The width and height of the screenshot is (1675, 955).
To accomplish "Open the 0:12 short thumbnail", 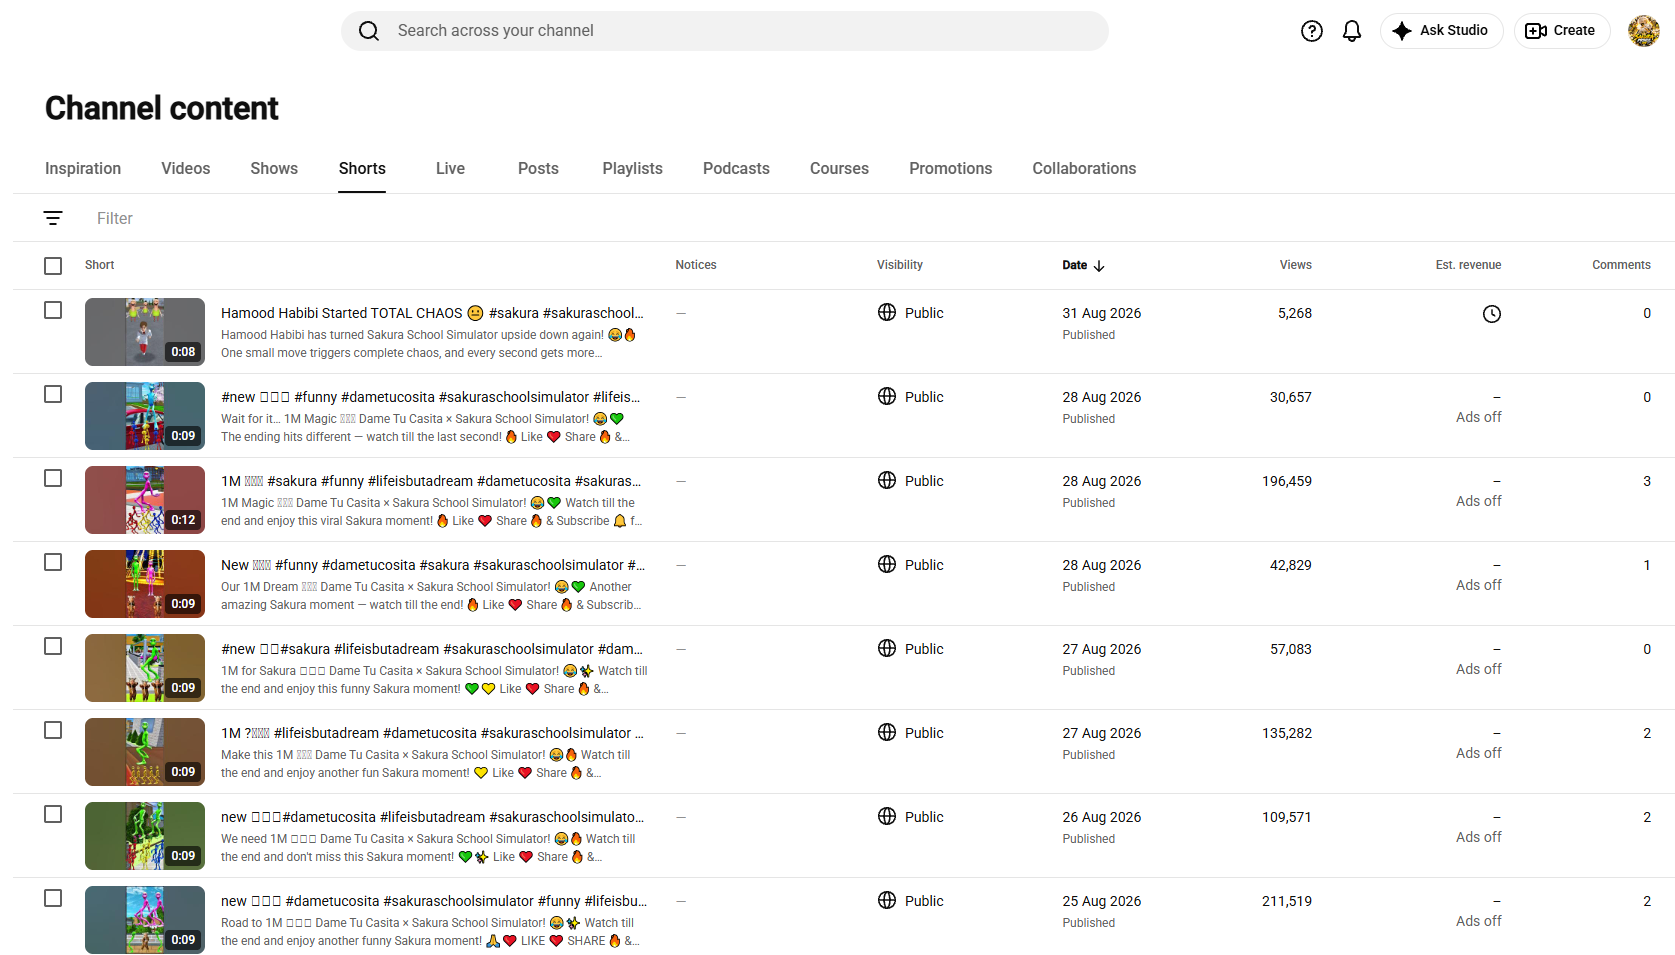I will click(145, 500).
